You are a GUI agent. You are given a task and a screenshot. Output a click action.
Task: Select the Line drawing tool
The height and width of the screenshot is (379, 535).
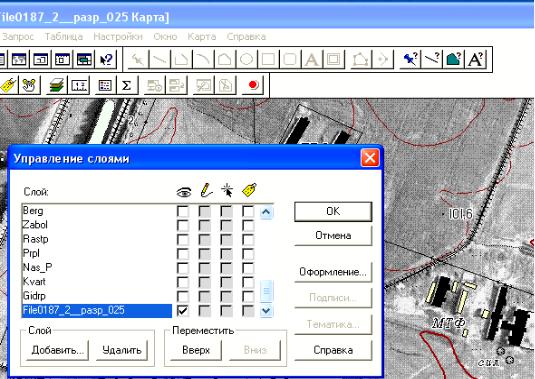160,60
